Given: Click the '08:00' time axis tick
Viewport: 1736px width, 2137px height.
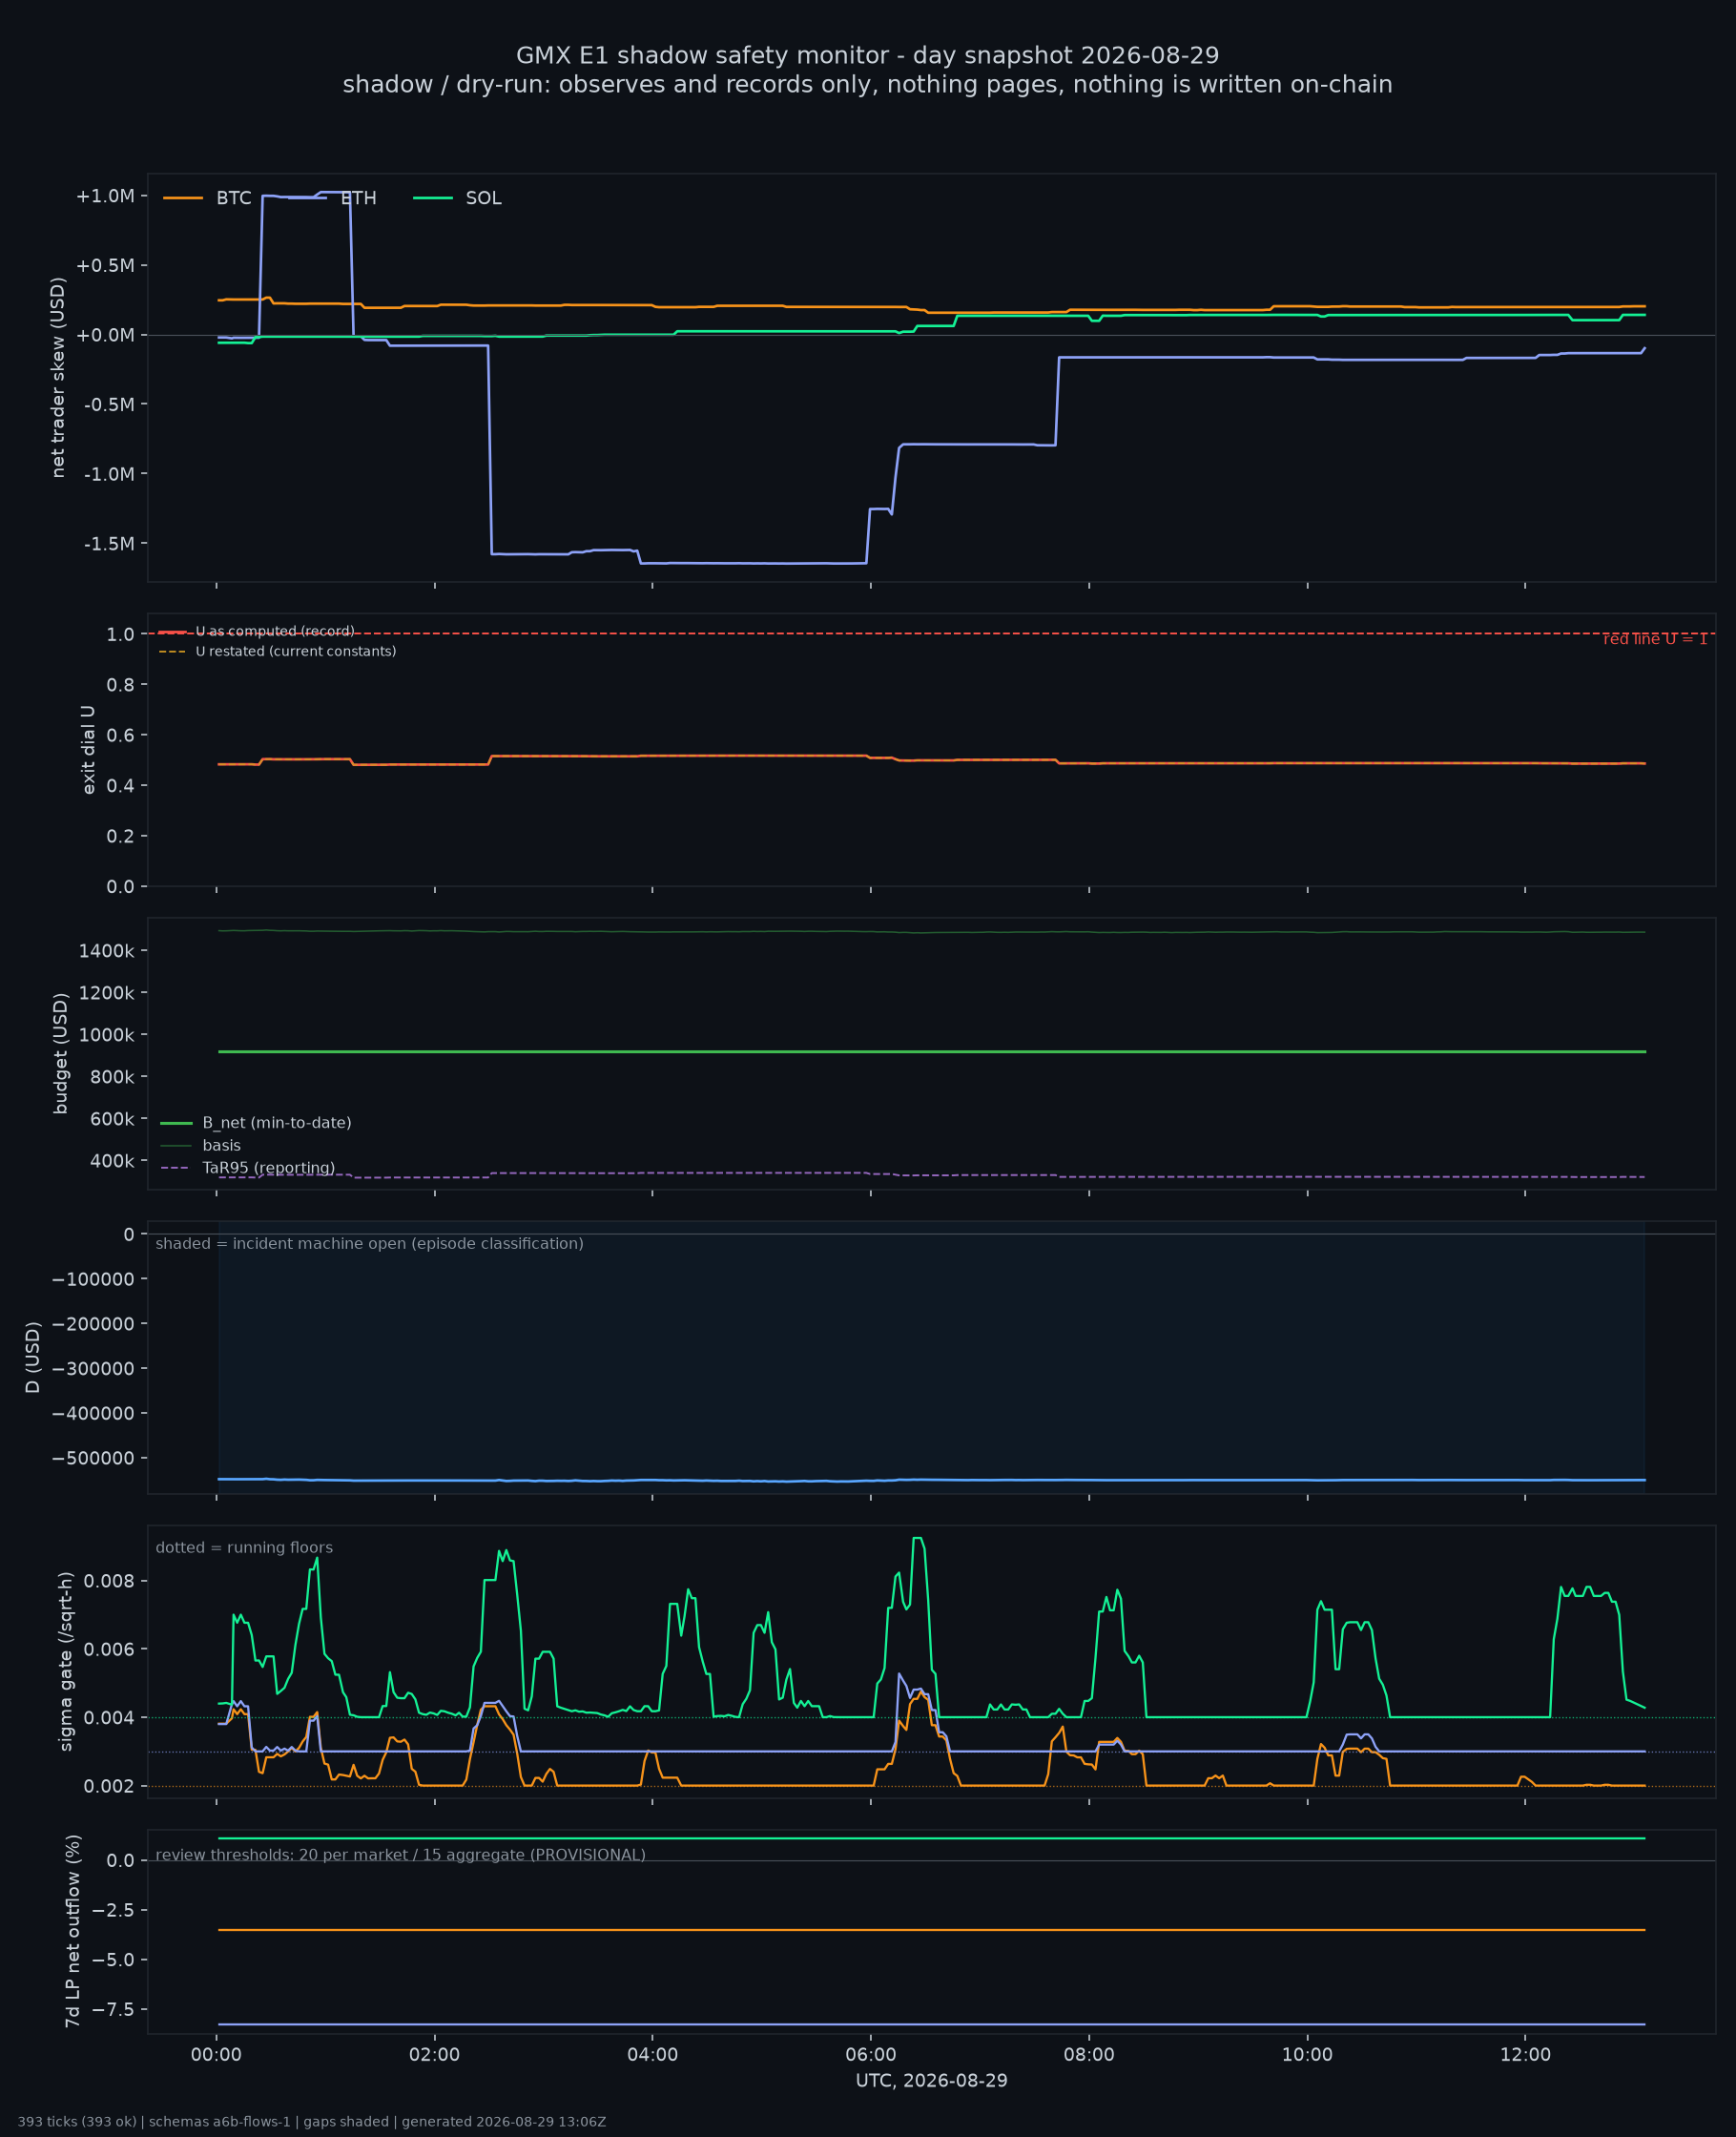Looking at the screenshot, I should point(1089,2055).
